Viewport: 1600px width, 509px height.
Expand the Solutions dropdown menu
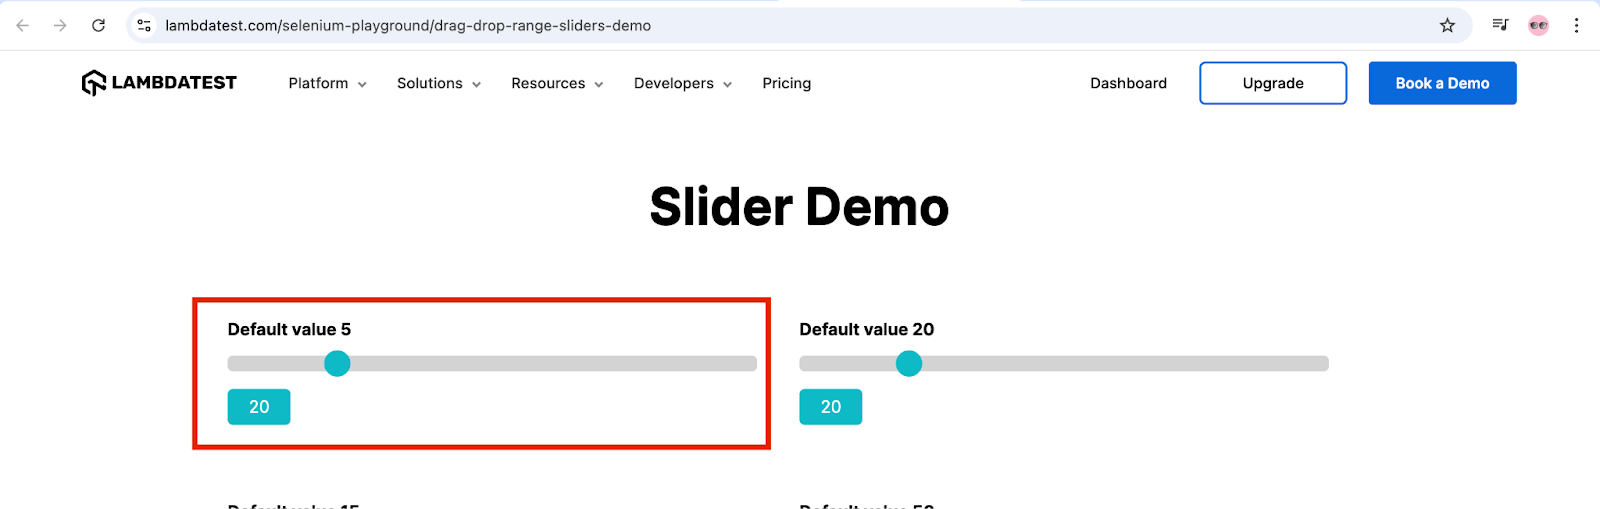(438, 84)
